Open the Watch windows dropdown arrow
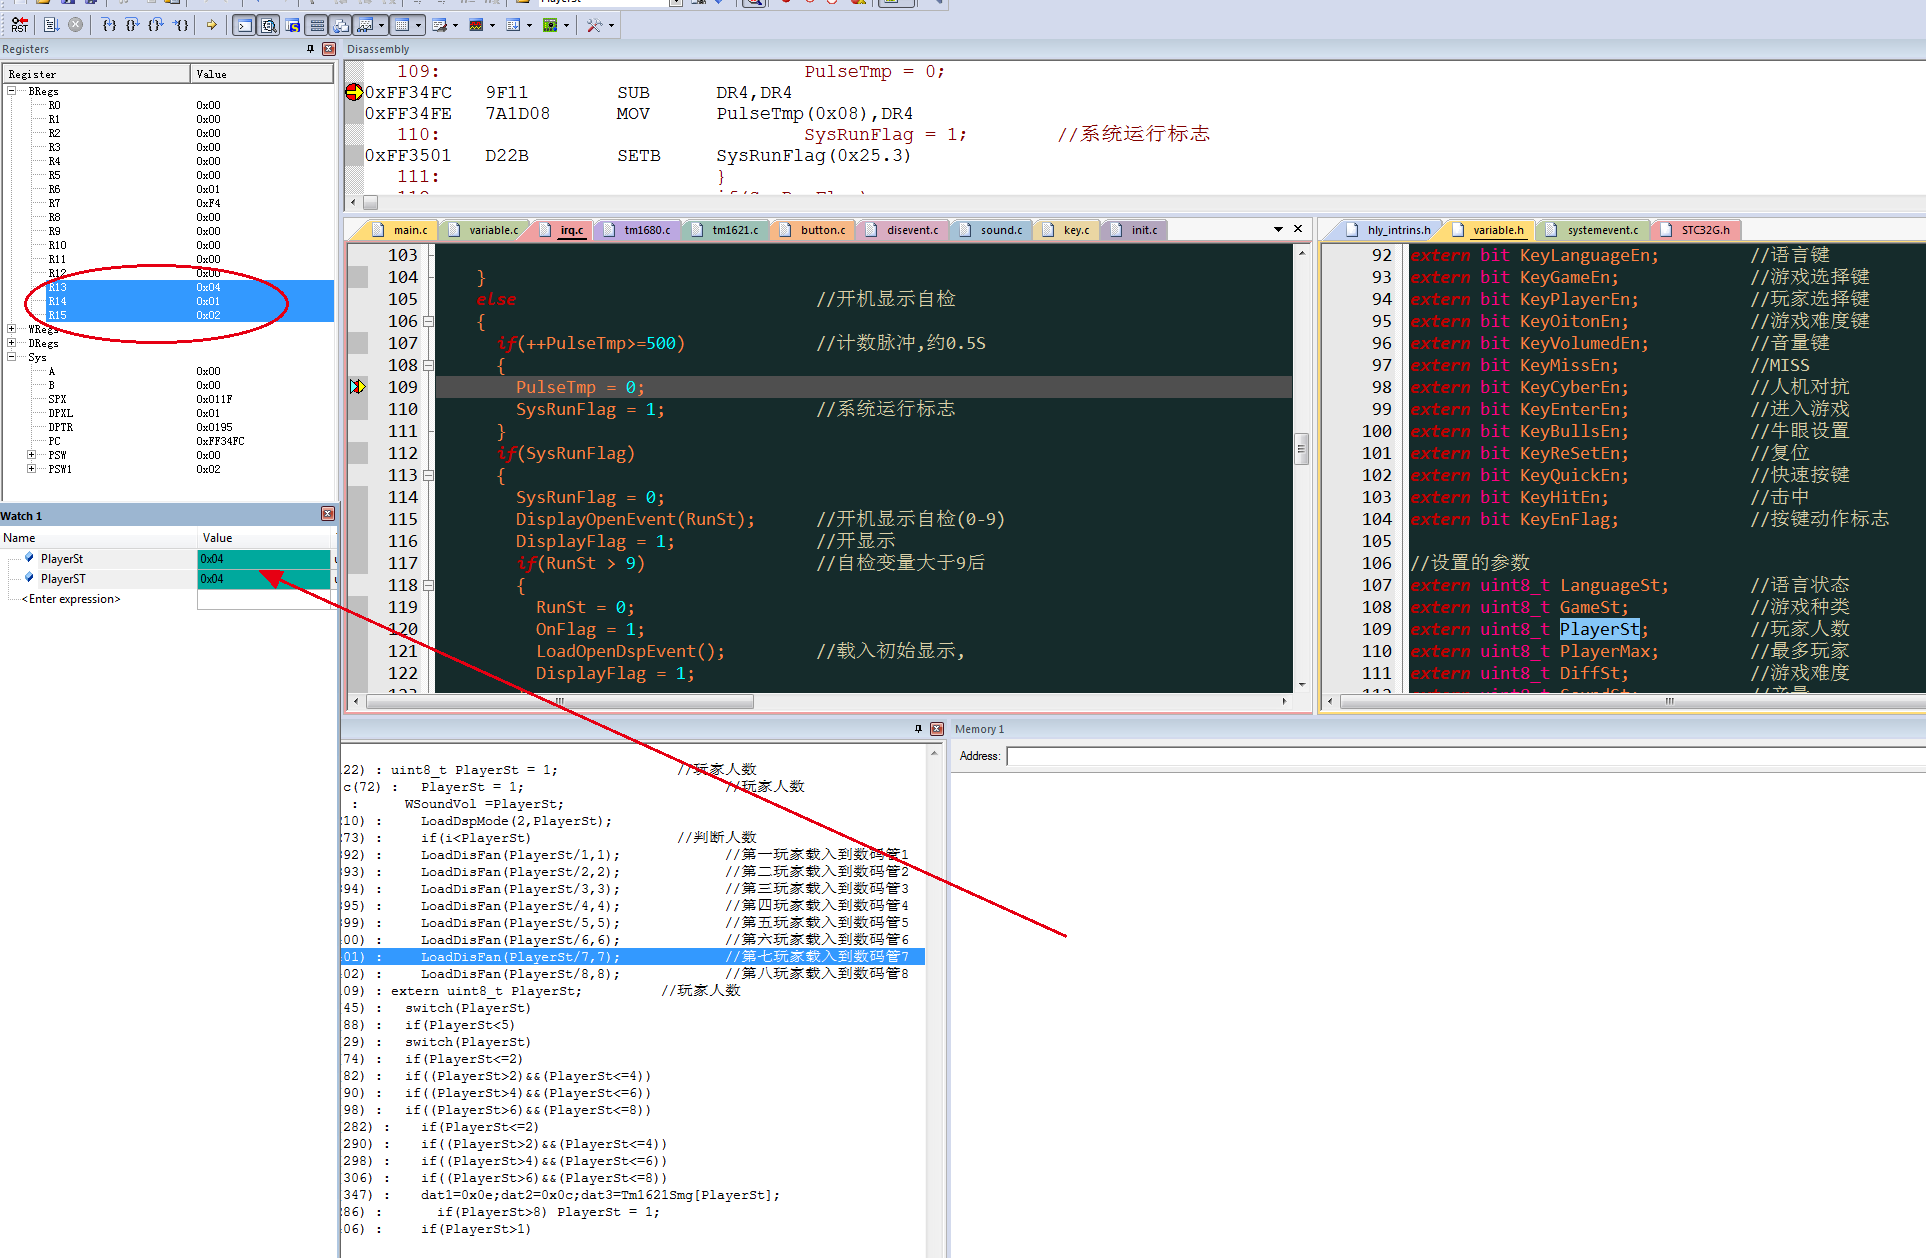This screenshot has height=1258, width=1926. (381, 25)
